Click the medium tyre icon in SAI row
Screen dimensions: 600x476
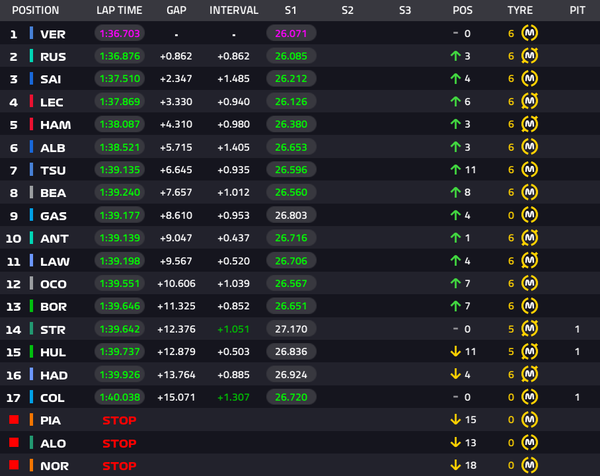(530, 78)
